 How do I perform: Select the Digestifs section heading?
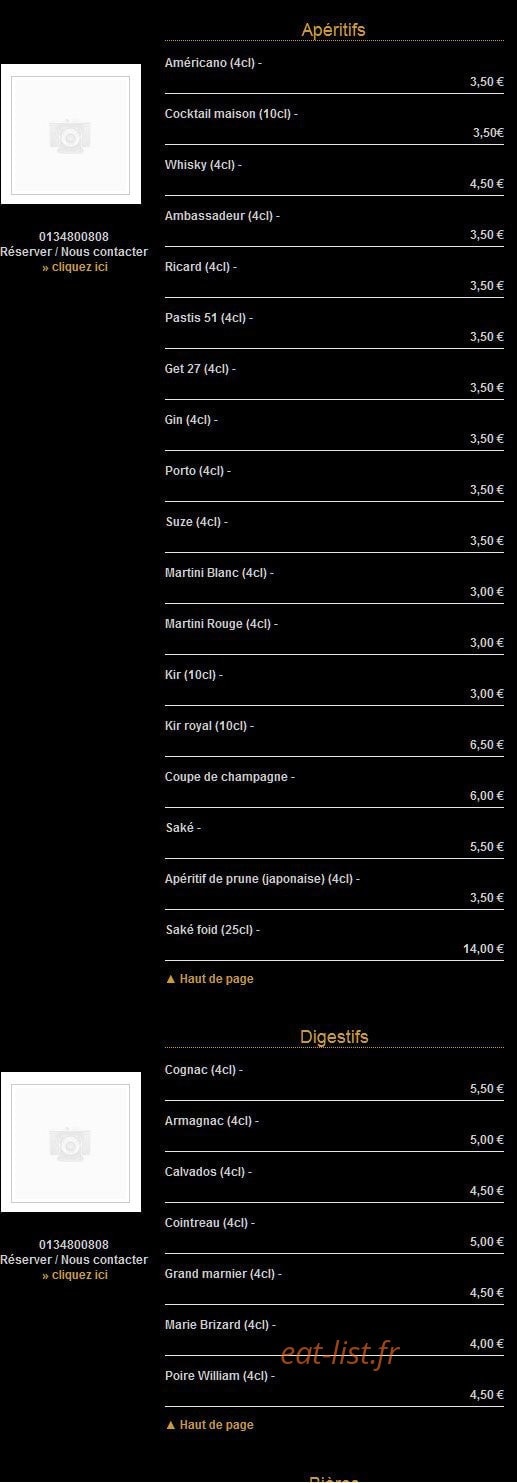coord(334,1037)
